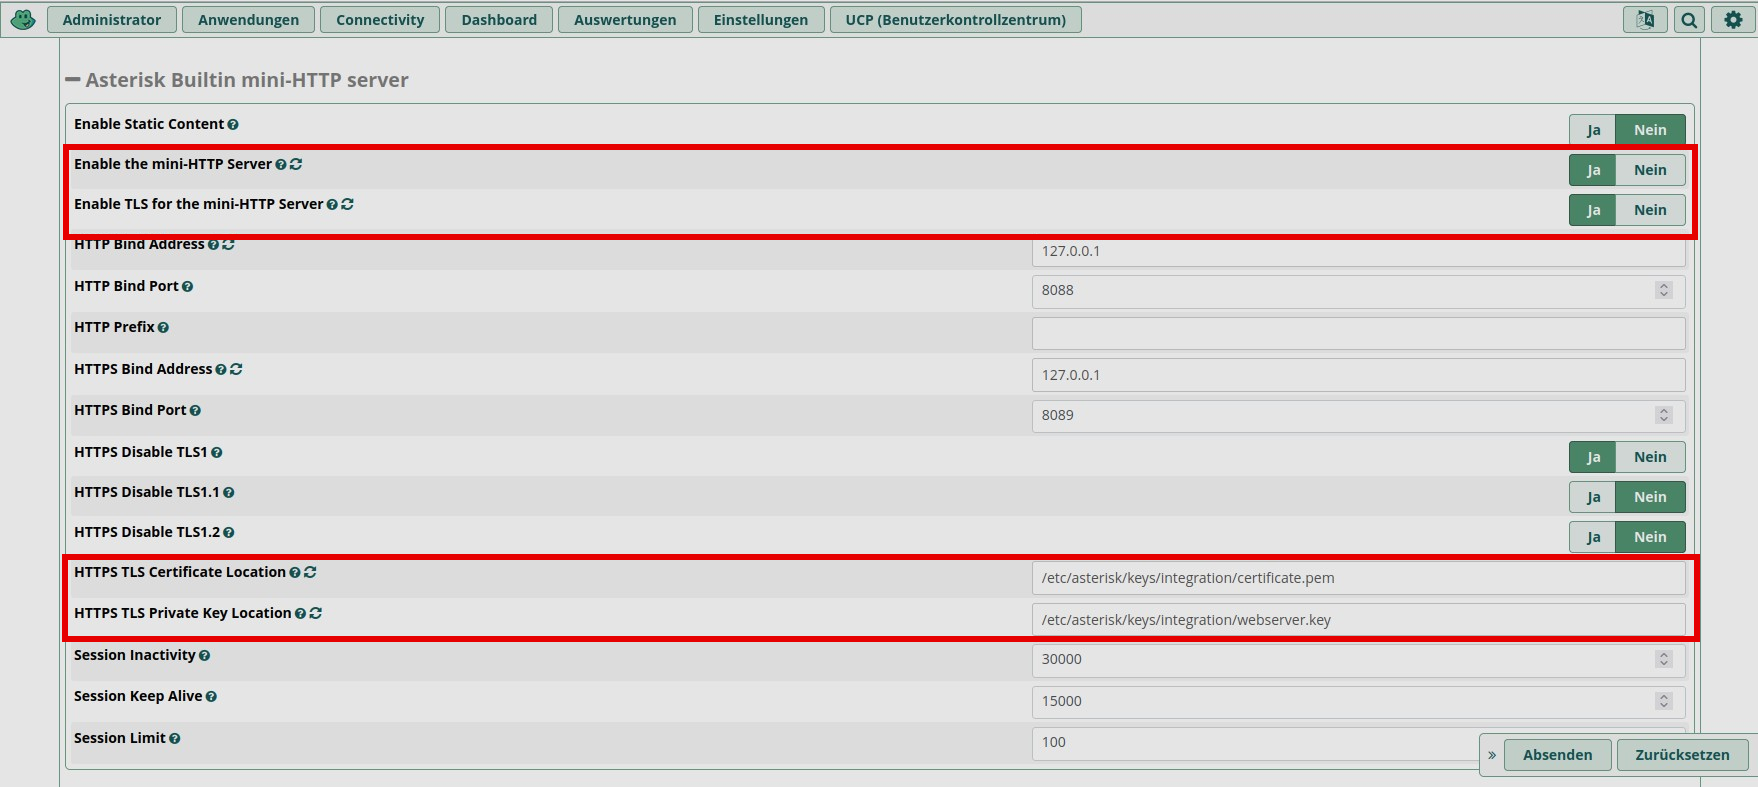The width and height of the screenshot is (1758, 787).
Task: Click help icon next to Session Limit
Action: pyautogui.click(x=175, y=739)
